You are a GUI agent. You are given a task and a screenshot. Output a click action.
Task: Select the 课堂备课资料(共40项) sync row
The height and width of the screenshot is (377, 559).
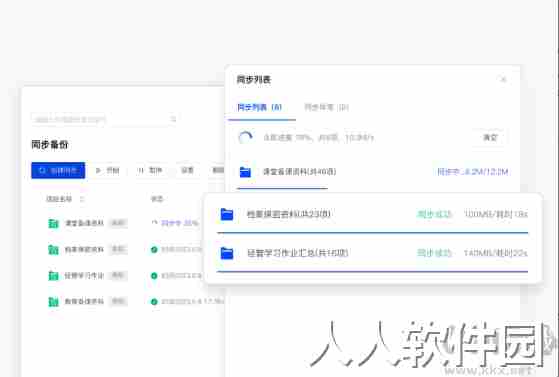click(373, 172)
